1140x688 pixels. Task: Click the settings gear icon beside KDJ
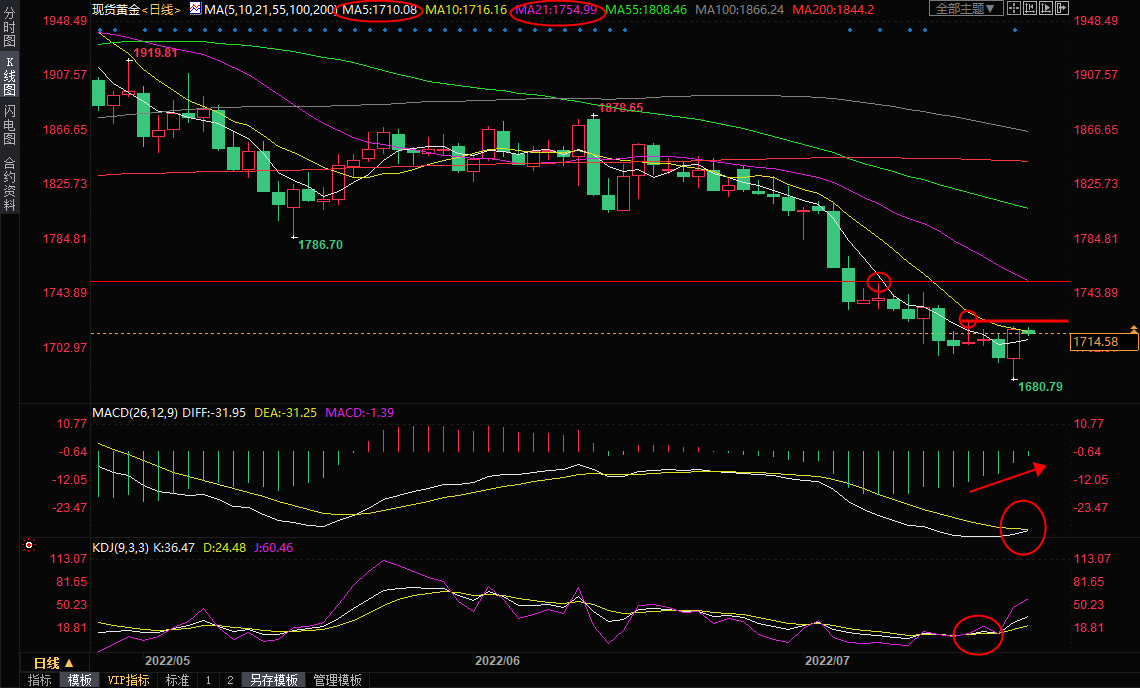28,546
